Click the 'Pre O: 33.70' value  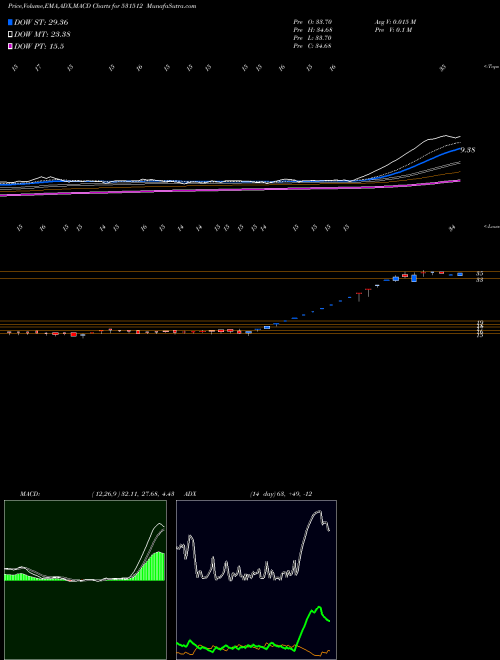pos(313,22)
